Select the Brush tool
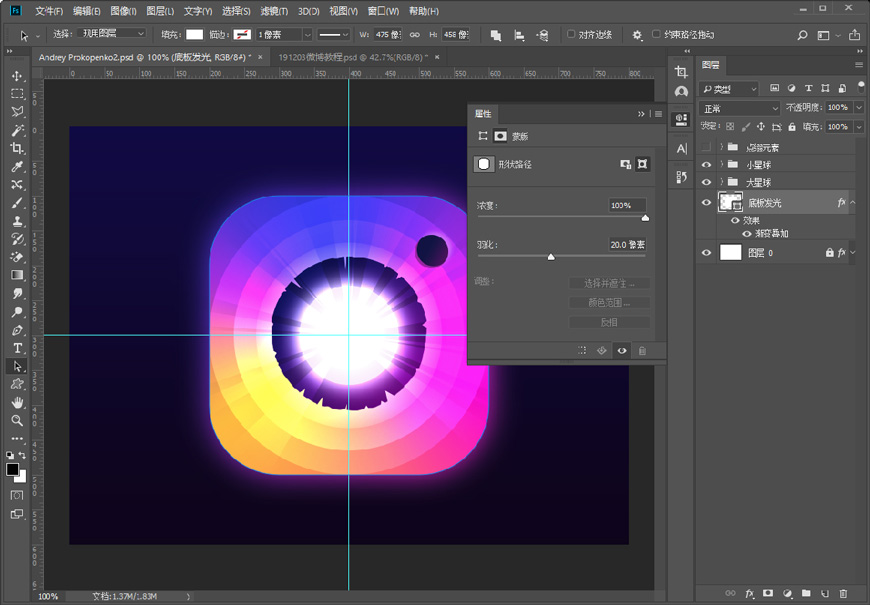 click(x=17, y=203)
